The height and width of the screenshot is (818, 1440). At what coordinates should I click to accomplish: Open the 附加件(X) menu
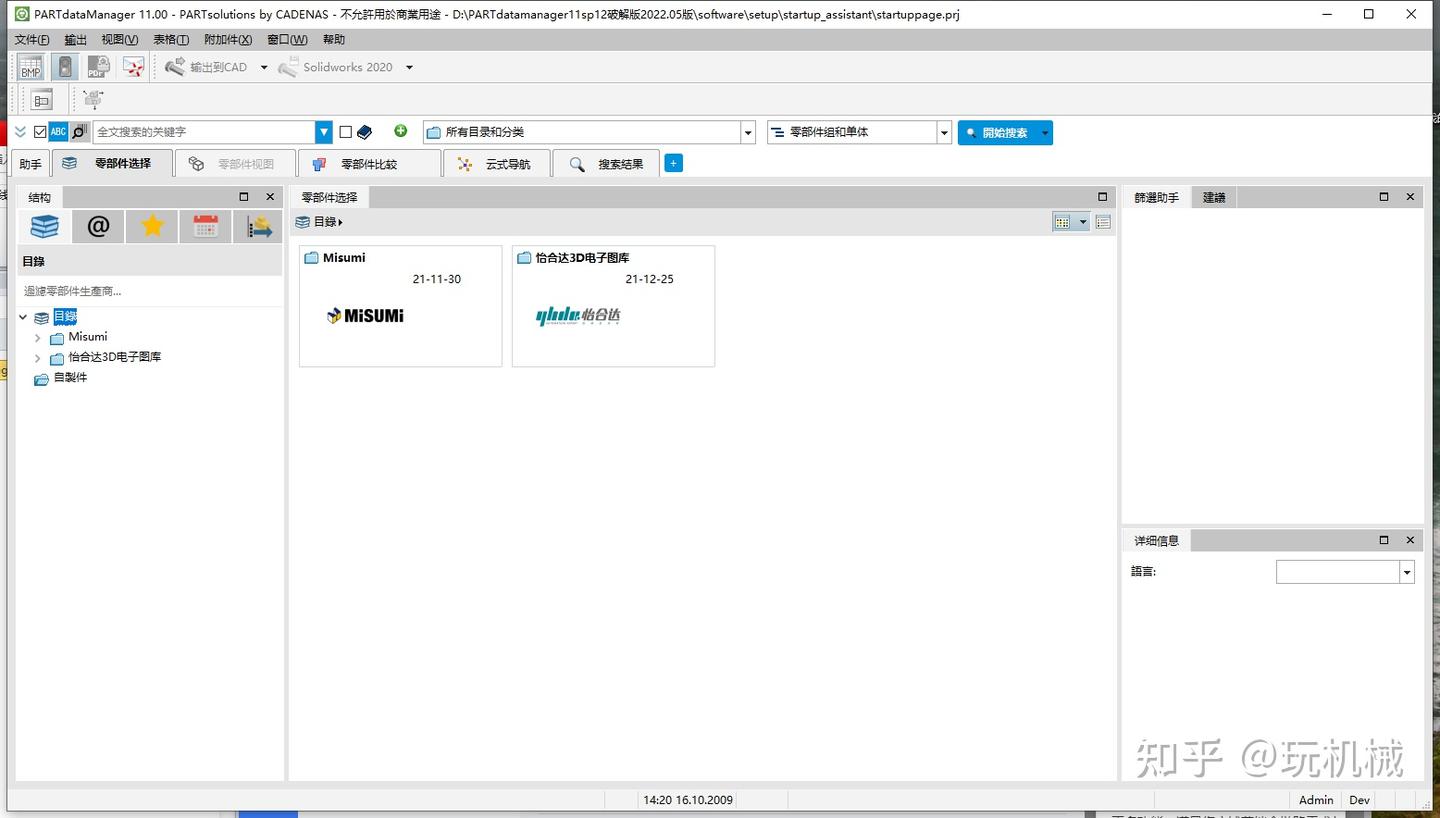tap(228, 40)
